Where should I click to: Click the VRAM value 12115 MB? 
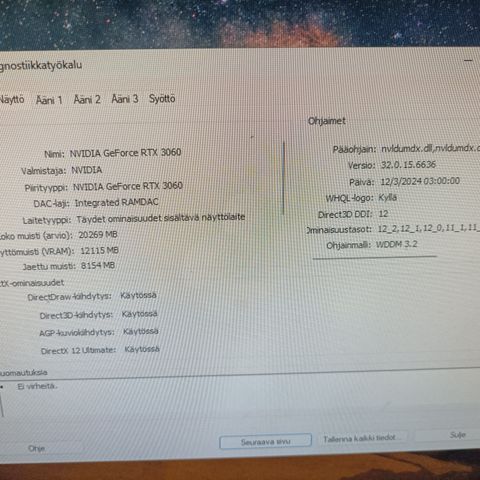tap(99, 251)
